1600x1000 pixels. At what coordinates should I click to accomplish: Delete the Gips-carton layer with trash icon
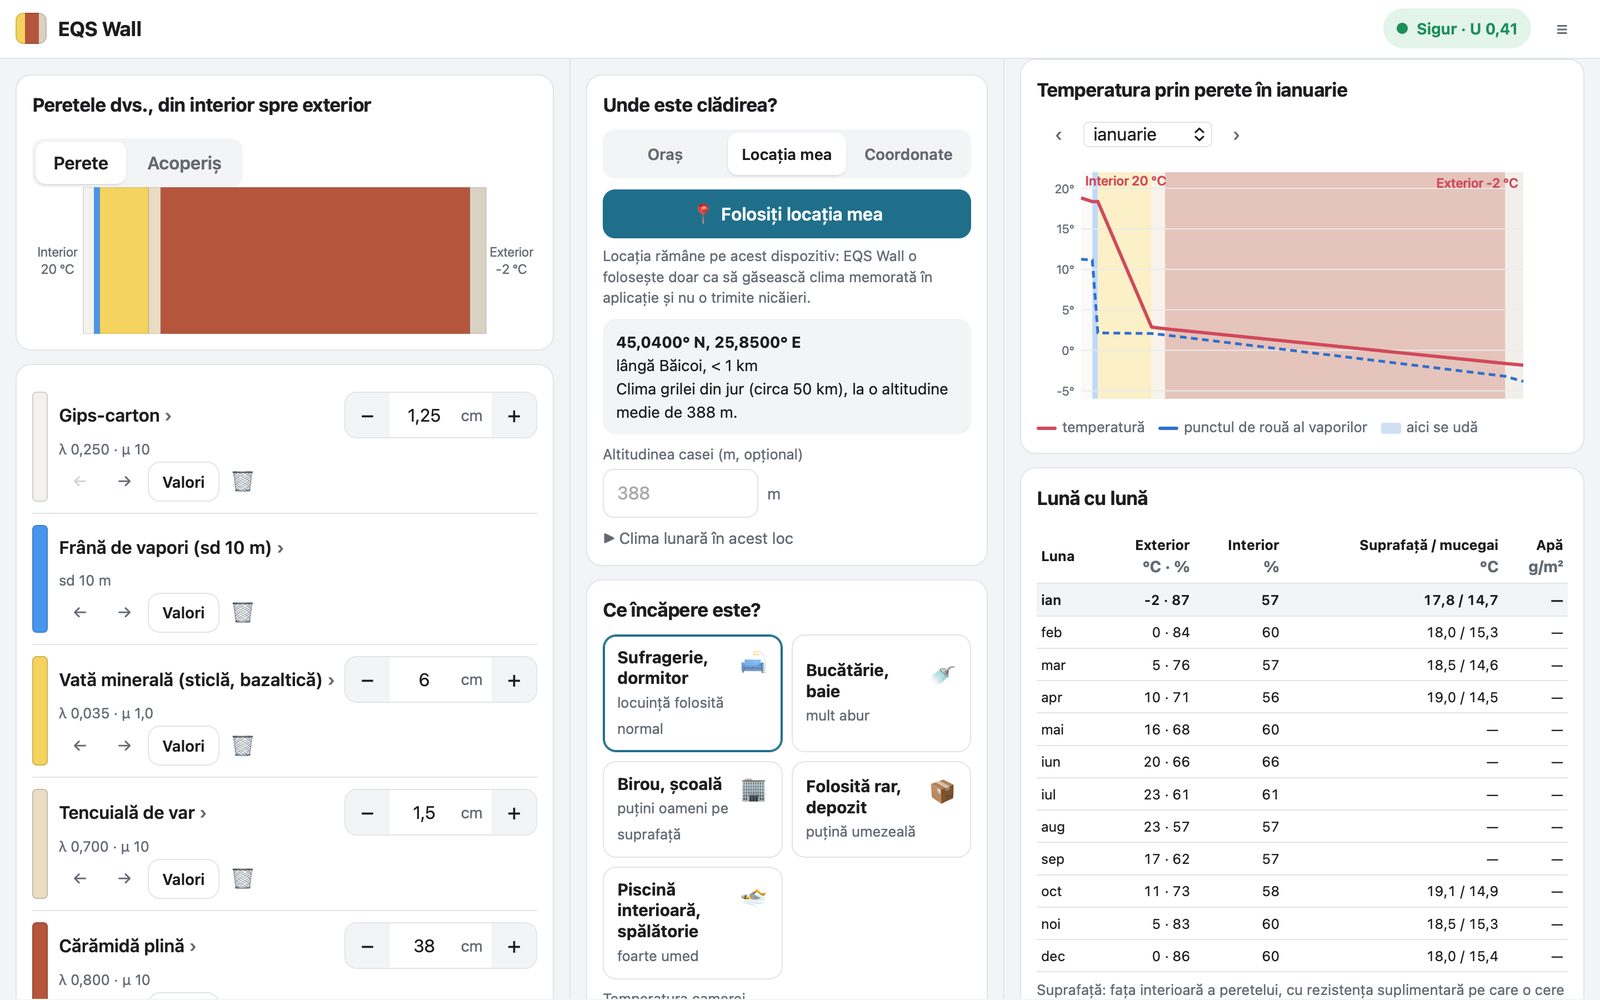coord(242,482)
